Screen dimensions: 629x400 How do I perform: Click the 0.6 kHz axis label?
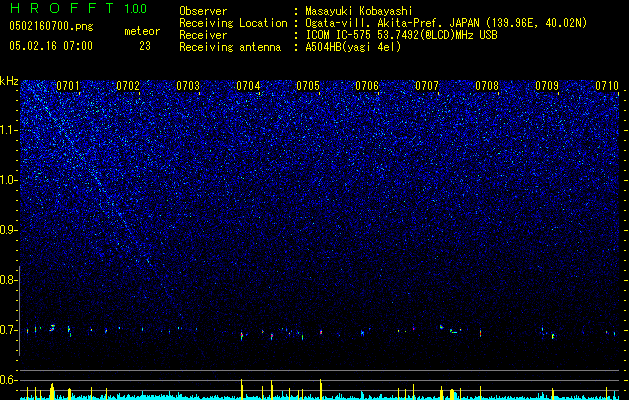point(8,380)
